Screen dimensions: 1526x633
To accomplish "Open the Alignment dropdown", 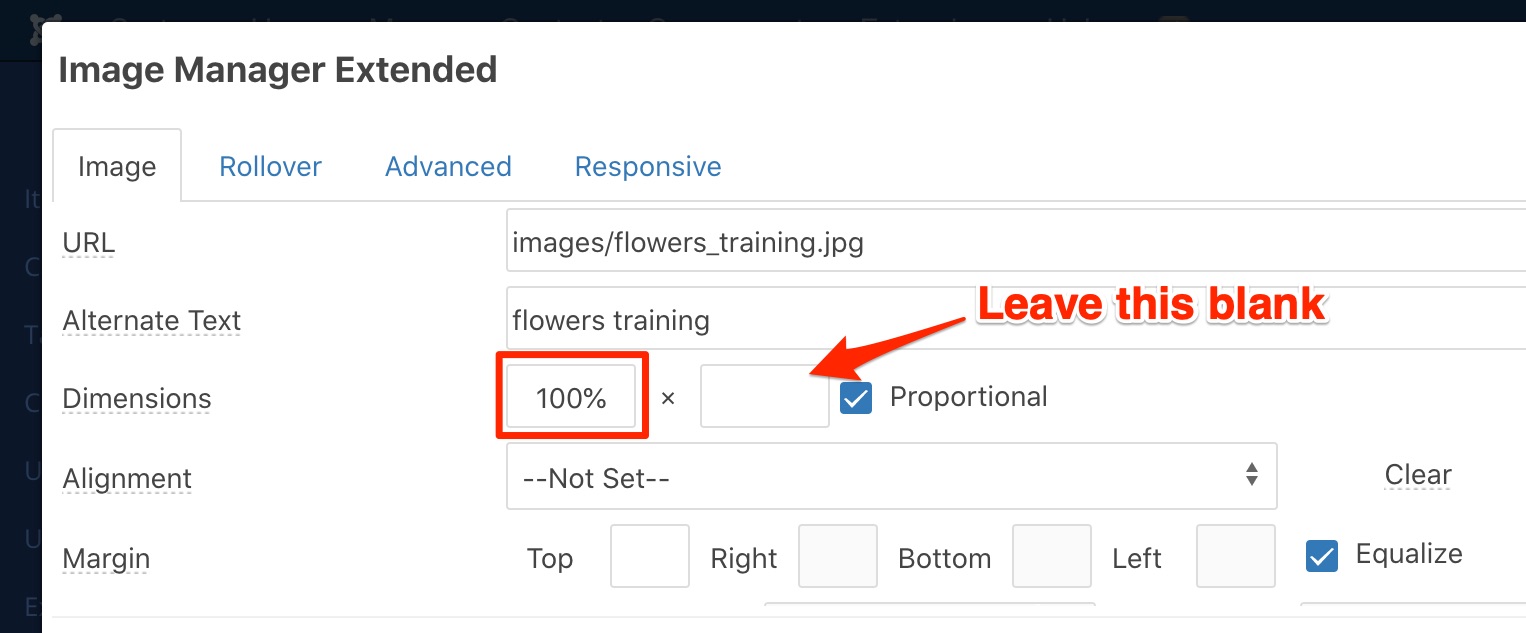I will click(891, 477).
